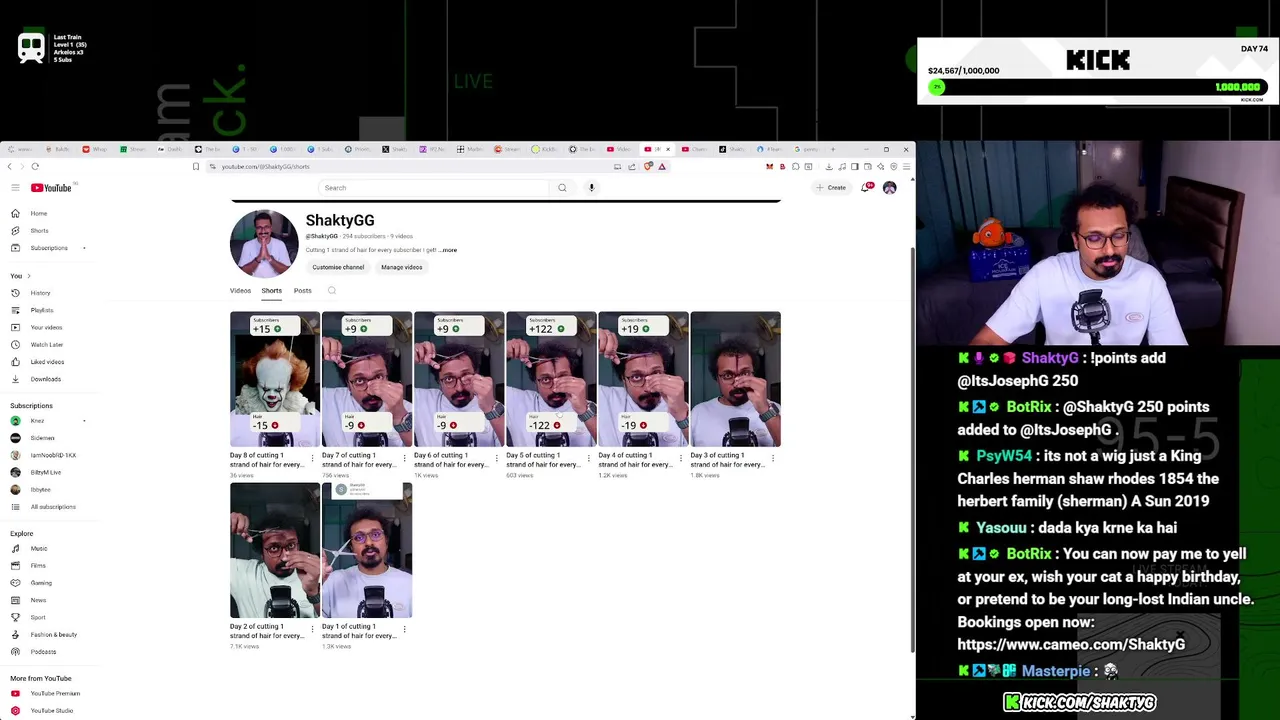
Task: Bookmark icon beside address bar
Action: click(196, 167)
